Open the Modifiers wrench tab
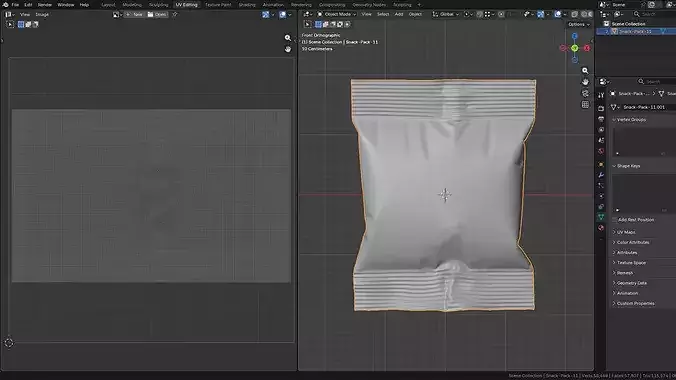 tap(601, 175)
